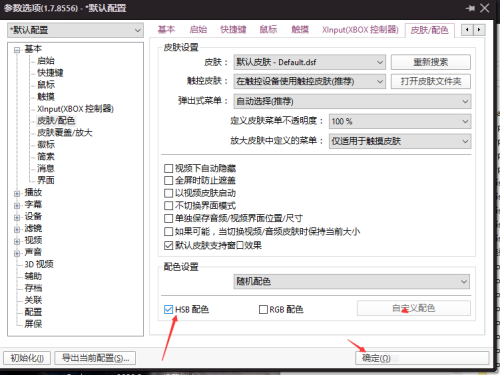Open 弹出式菜单 dropdown
Viewport: 500px width, 375px height.
pyautogui.click(x=352, y=101)
